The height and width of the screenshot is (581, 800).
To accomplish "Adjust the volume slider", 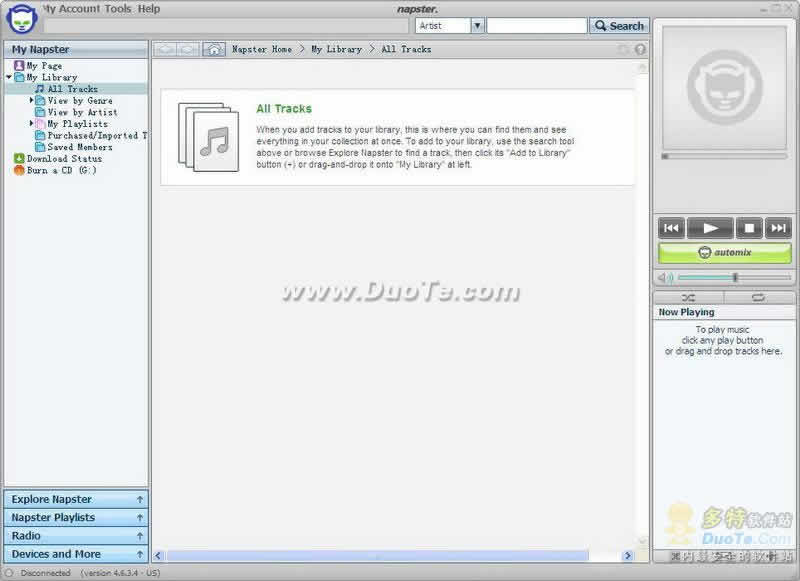I will click(x=735, y=277).
